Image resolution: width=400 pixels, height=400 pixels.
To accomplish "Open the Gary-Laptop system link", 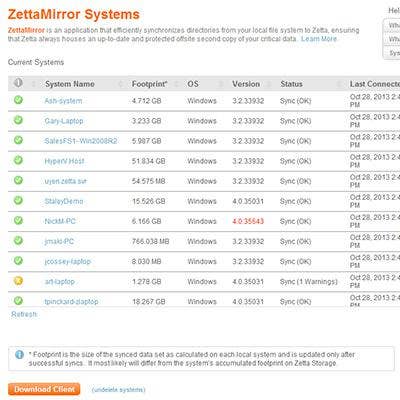I will [64, 121].
